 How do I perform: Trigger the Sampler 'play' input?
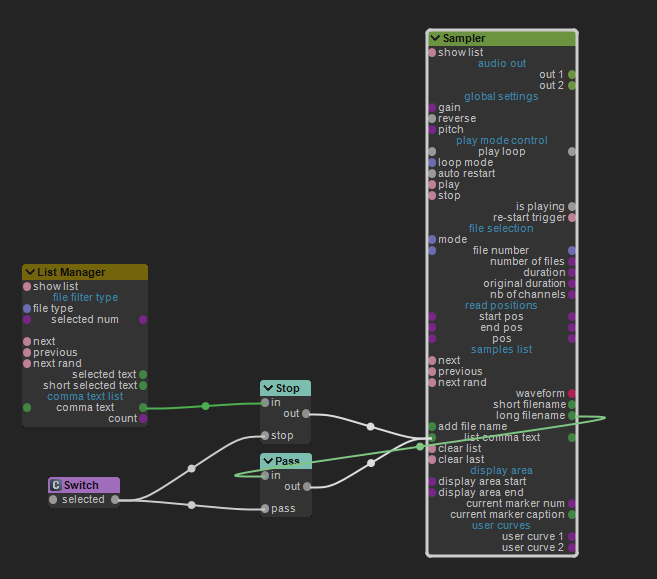[x=432, y=185]
